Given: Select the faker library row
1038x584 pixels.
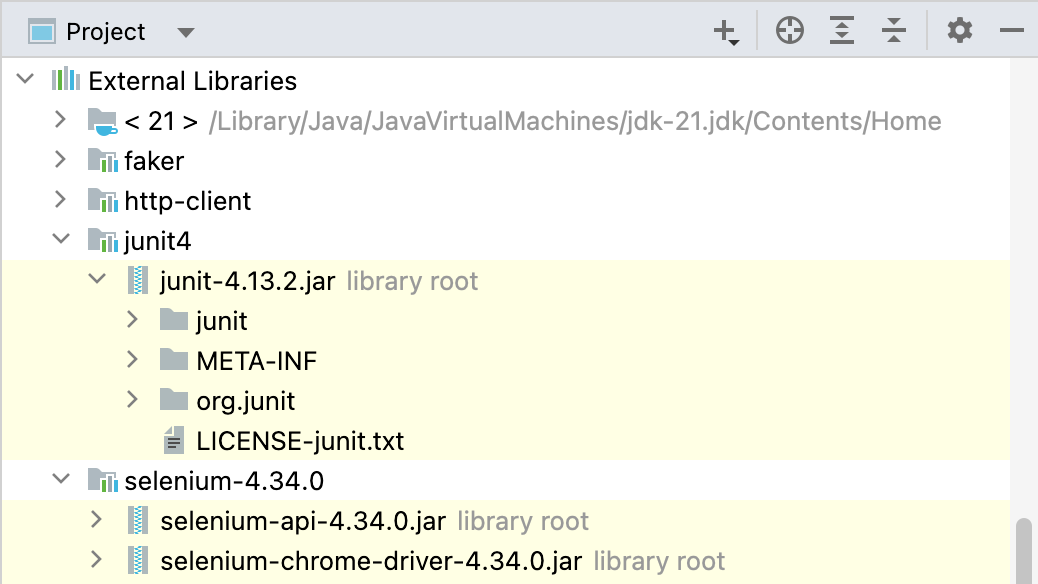Looking at the screenshot, I should [154, 161].
